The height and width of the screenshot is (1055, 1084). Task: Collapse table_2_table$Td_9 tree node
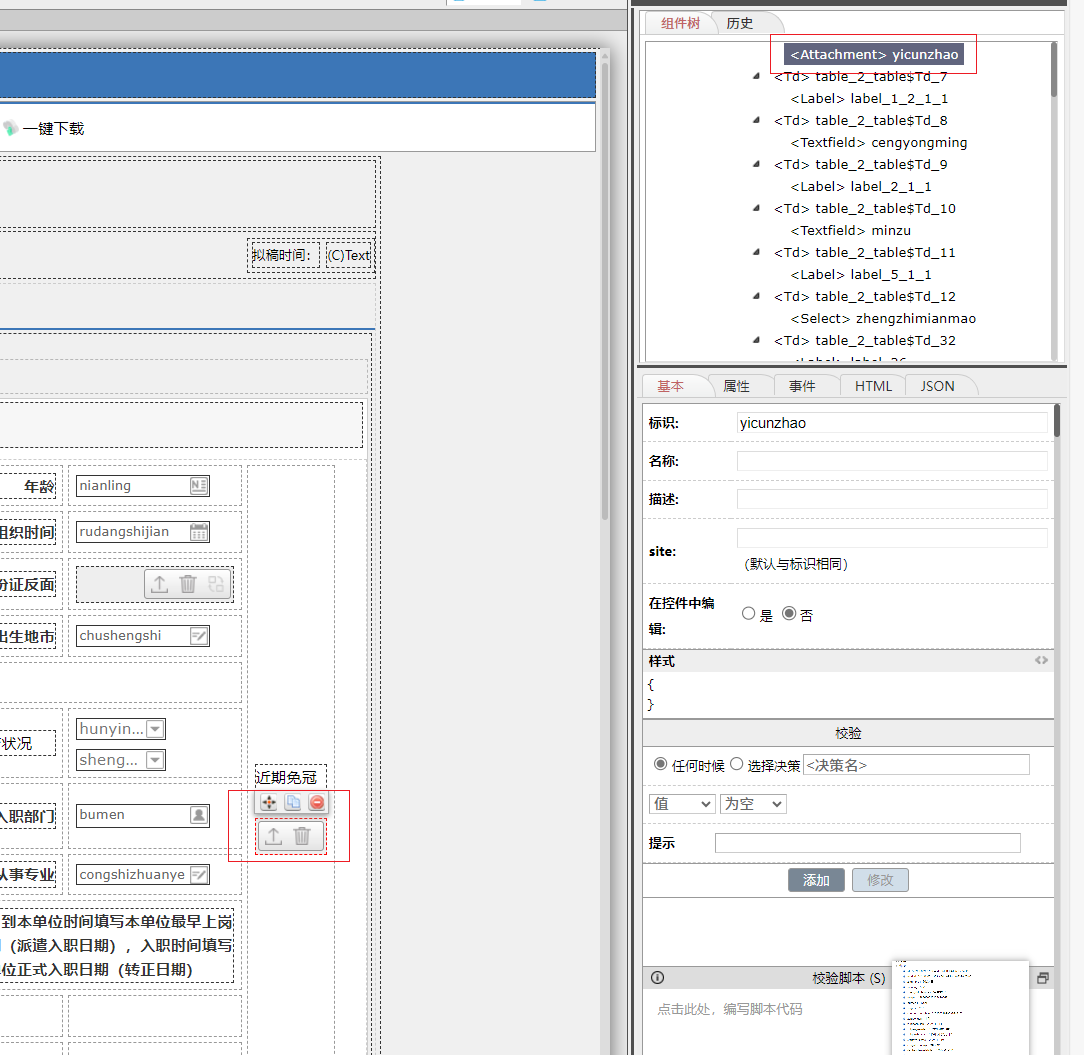[756, 165]
